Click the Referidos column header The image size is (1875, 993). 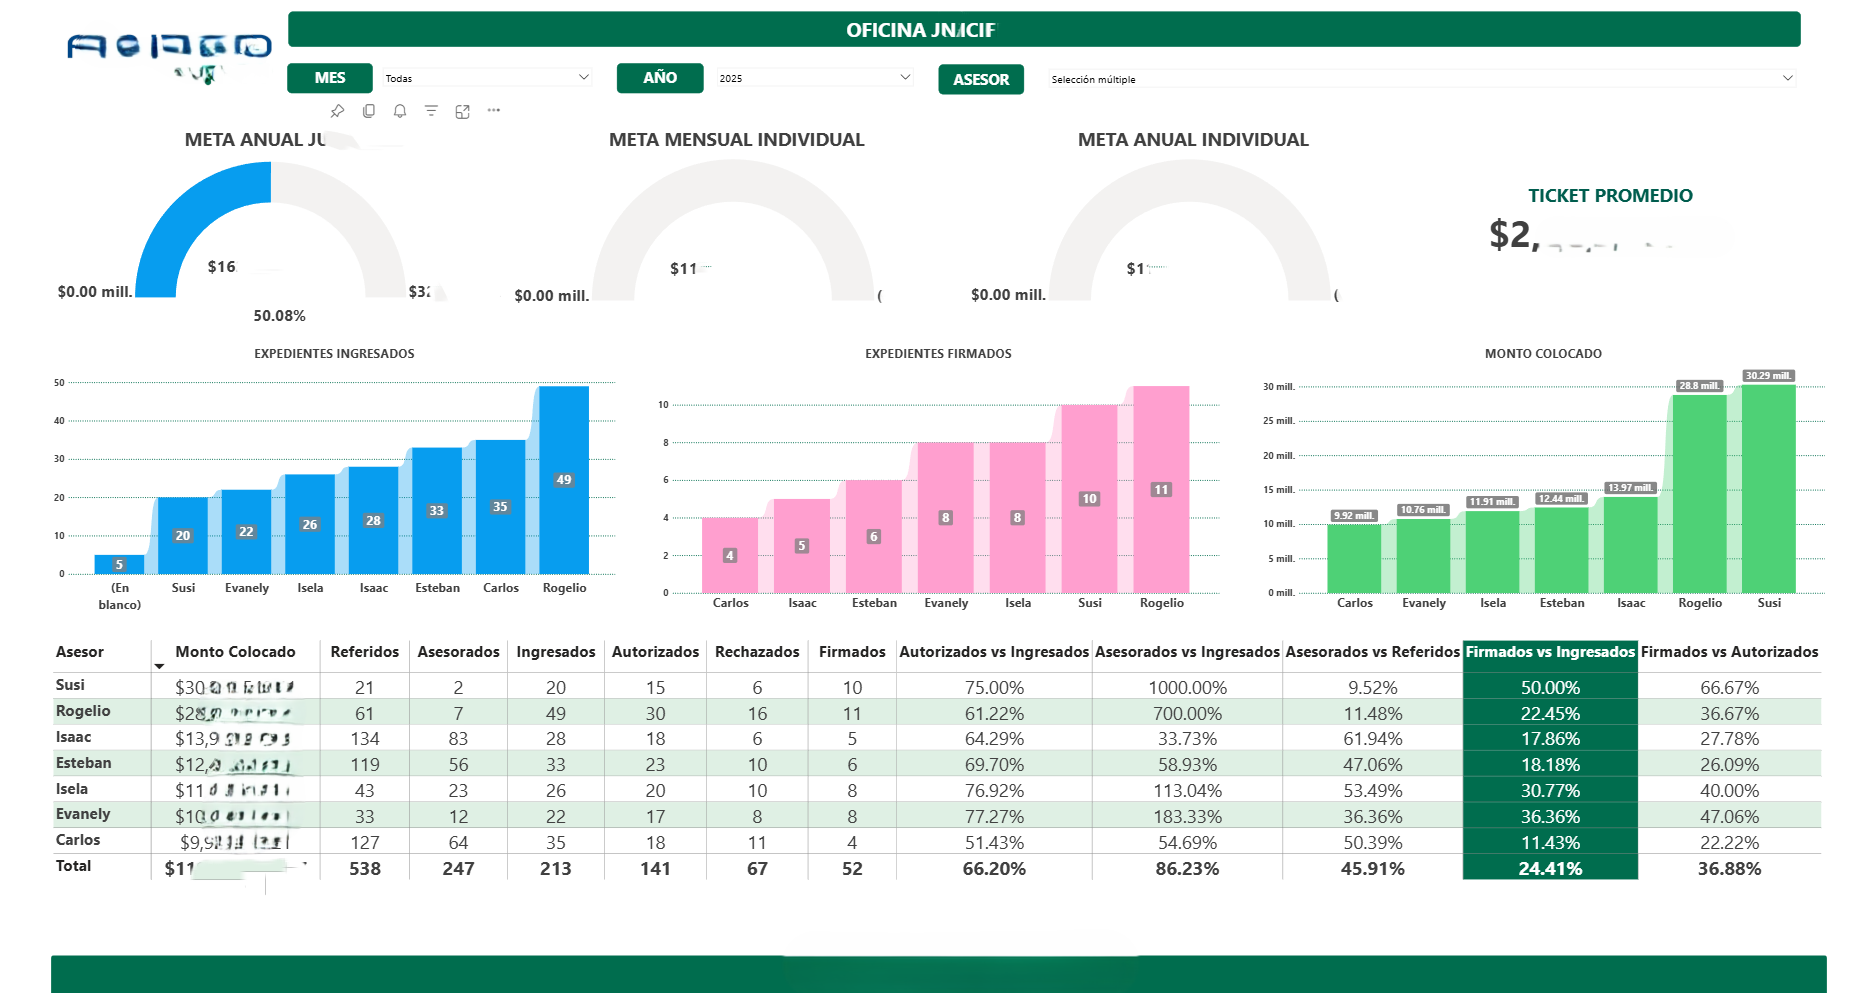364,652
